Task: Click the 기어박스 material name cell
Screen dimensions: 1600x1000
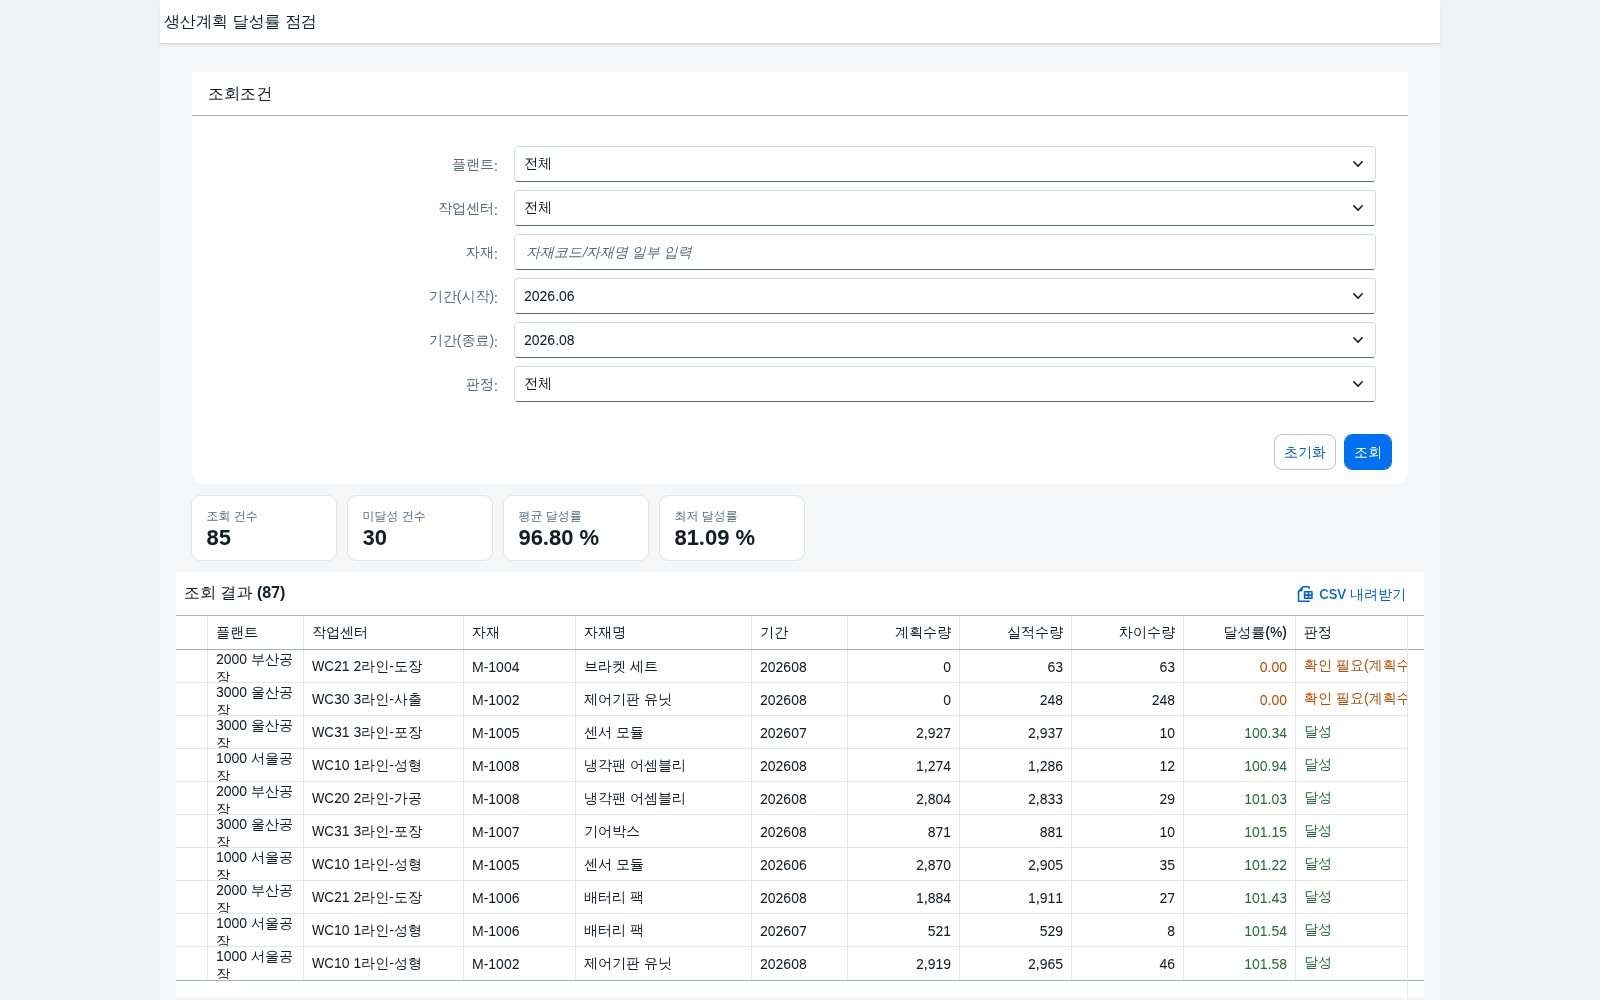Action: coord(663,832)
